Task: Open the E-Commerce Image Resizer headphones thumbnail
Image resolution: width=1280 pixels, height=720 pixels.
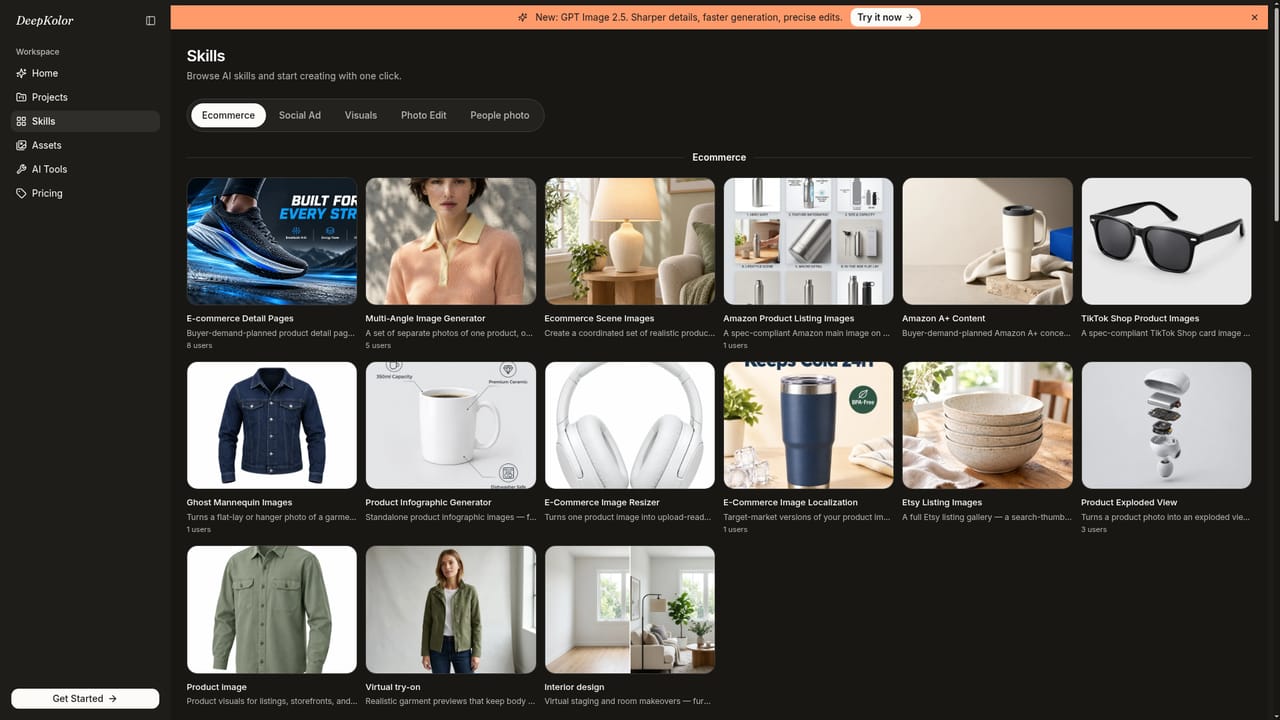Action: click(630, 425)
